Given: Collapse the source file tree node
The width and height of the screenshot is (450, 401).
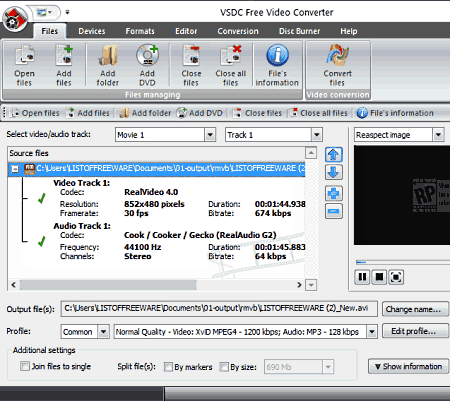Looking at the screenshot, I should (15, 169).
